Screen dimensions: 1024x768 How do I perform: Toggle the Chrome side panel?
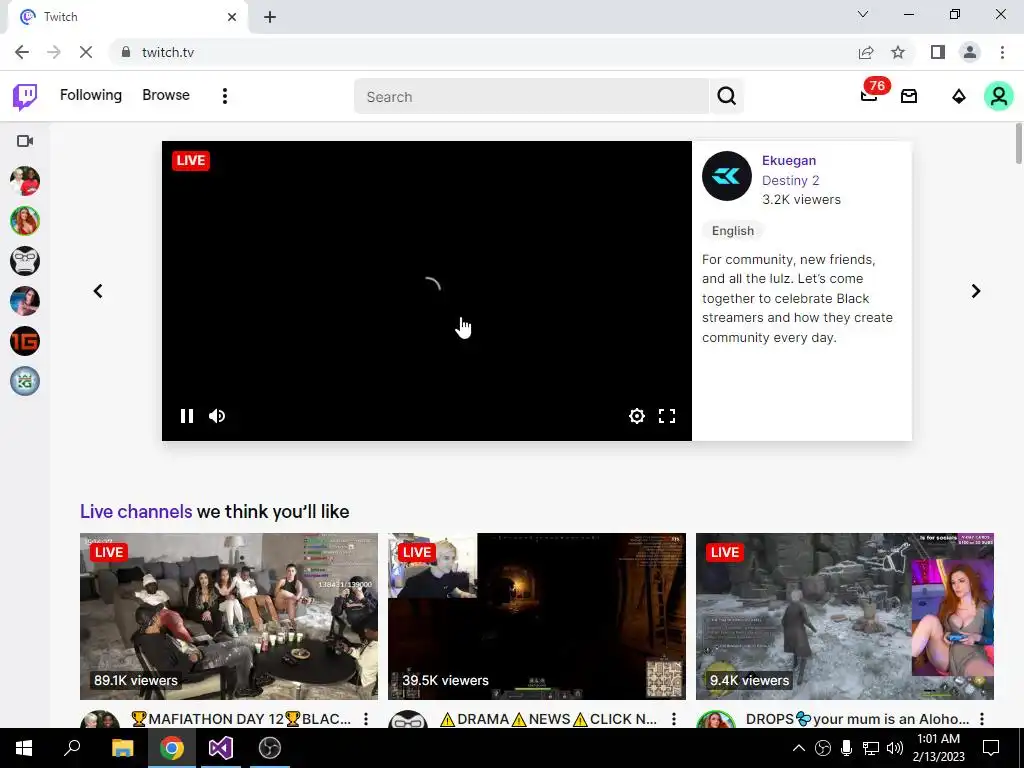coord(938,52)
